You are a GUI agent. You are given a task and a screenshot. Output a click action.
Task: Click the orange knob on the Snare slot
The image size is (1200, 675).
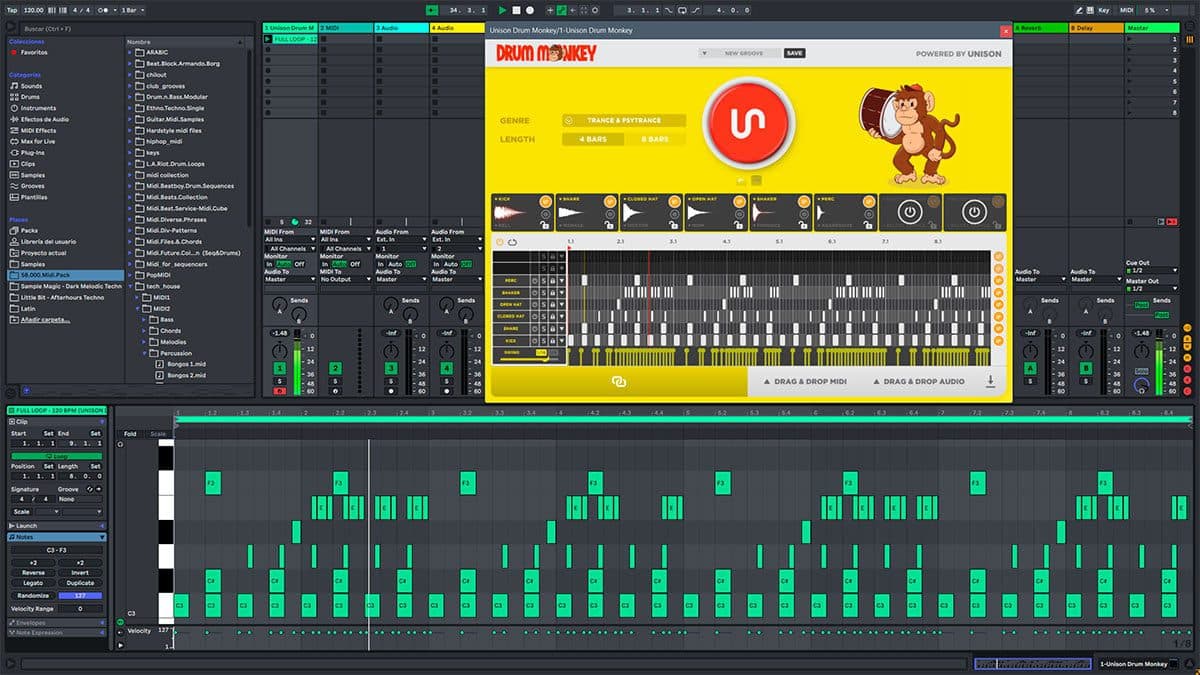pyautogui.click(x=610, y=201)
